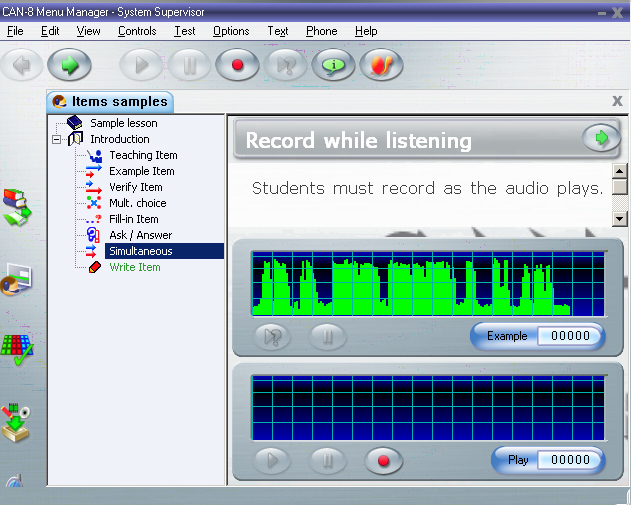Click the green forward arrow toolbar button
Screen dimensions: 631x505
pos(69,65)
